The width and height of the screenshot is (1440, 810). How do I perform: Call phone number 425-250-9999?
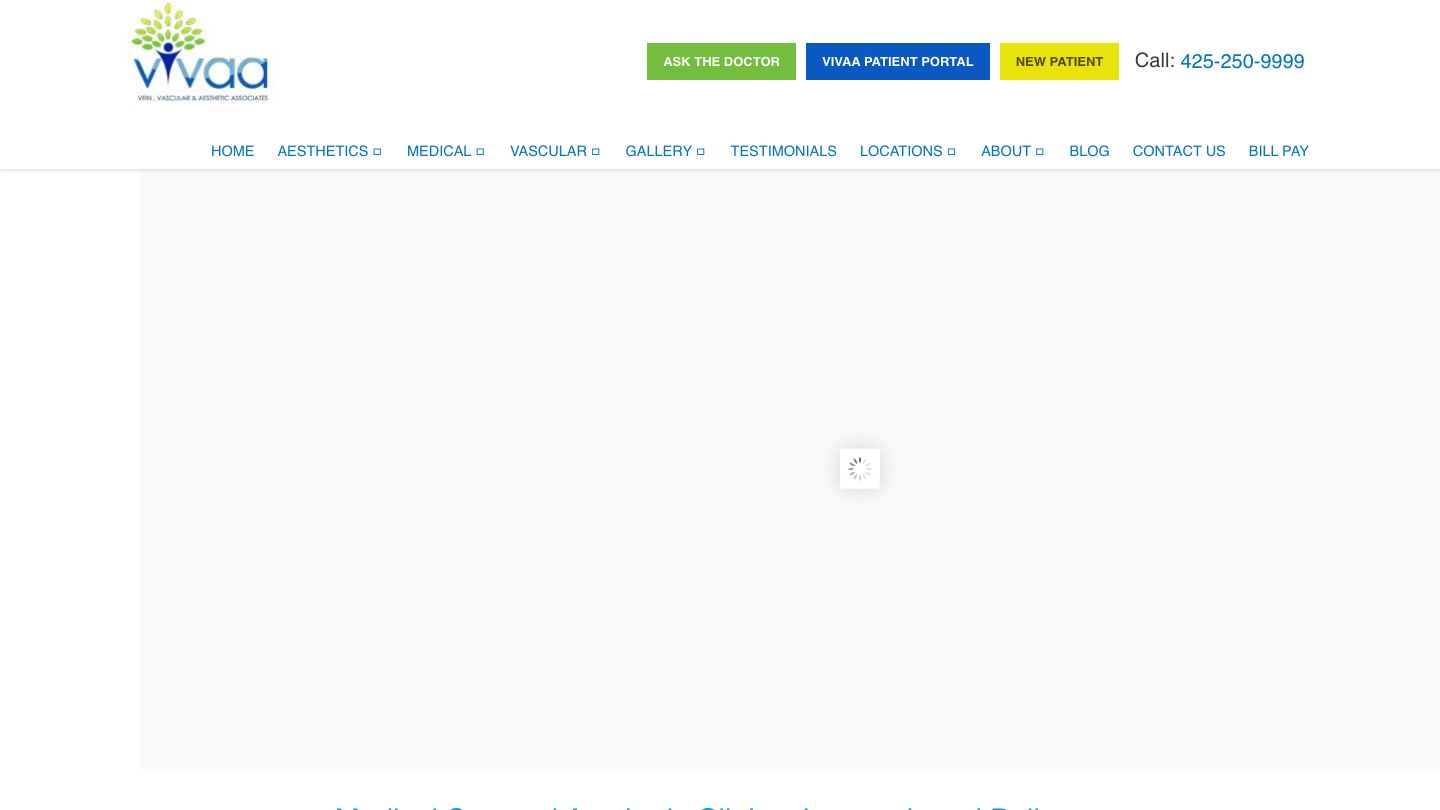click(x=1242, y=61)
